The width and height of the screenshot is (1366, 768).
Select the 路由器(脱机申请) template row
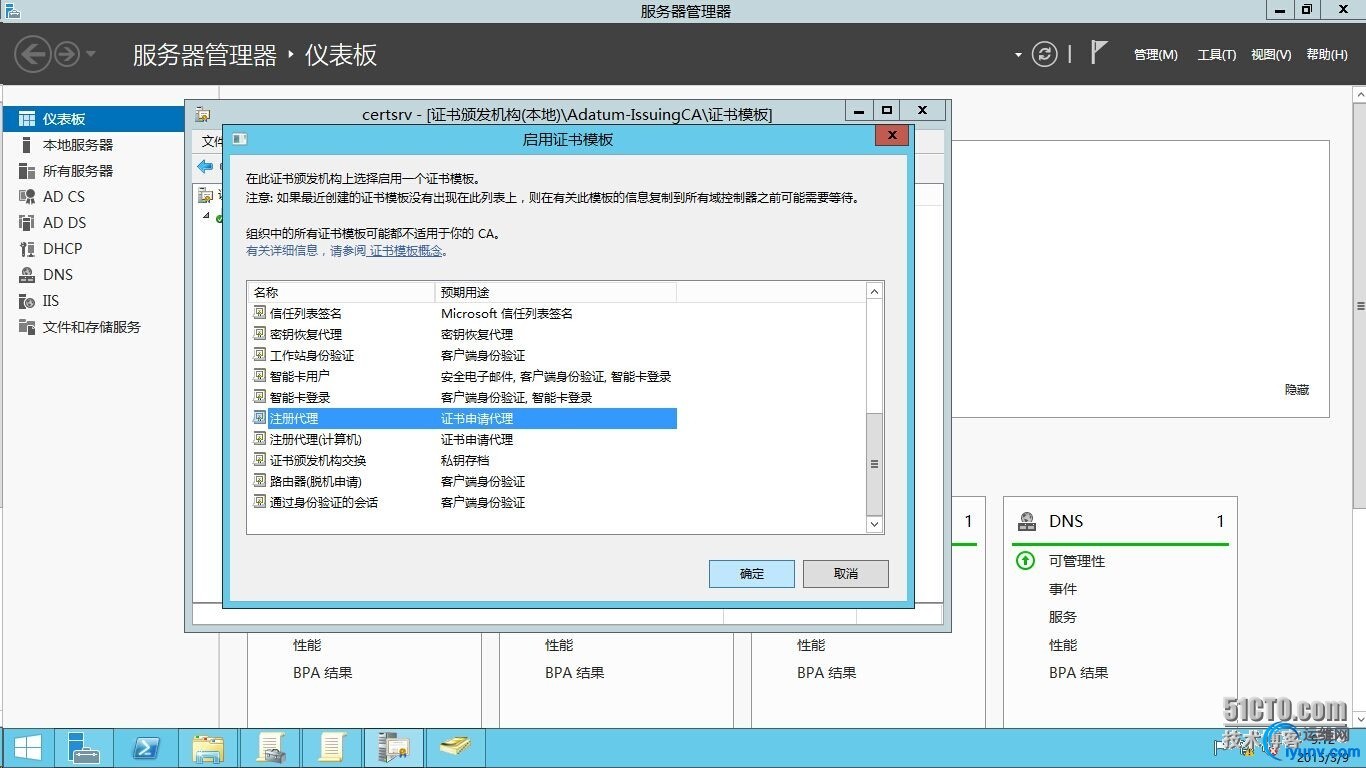point(463,482)
